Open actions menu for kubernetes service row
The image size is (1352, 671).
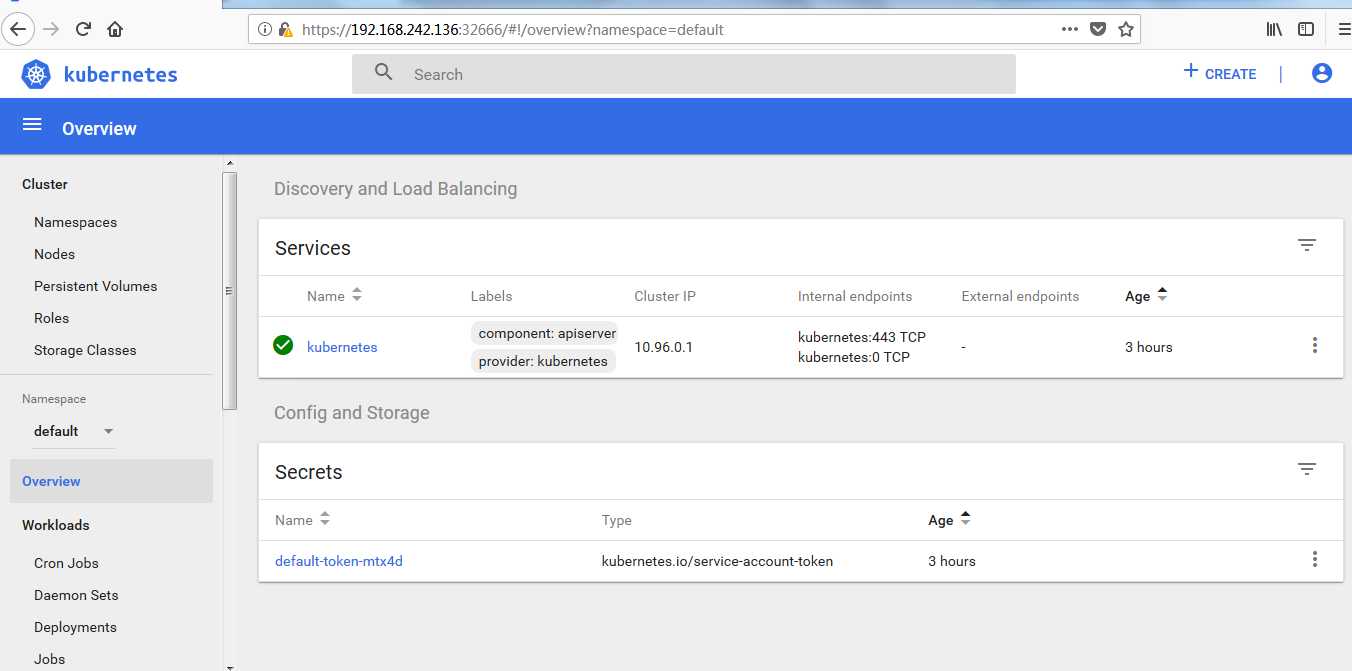1315,345
